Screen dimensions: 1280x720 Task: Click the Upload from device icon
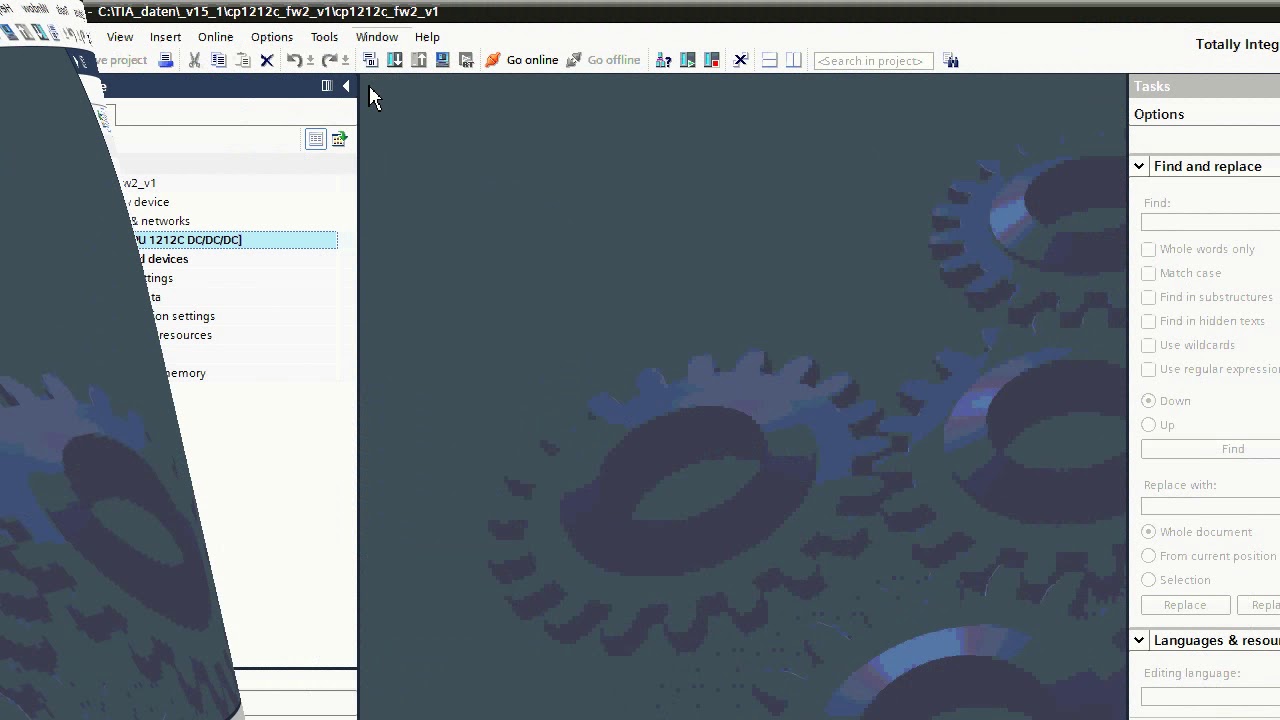[x=419, y=60]
